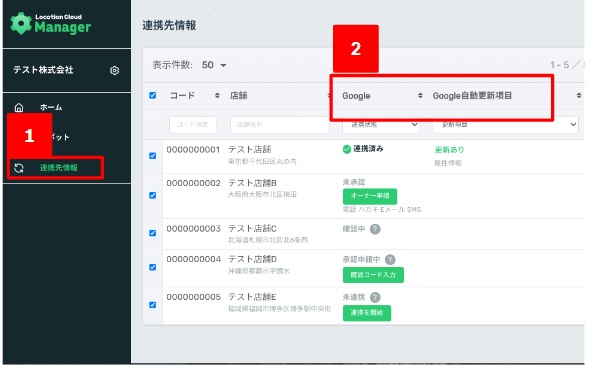
Task: Click the 連携を開始 button
Action: 367,313
